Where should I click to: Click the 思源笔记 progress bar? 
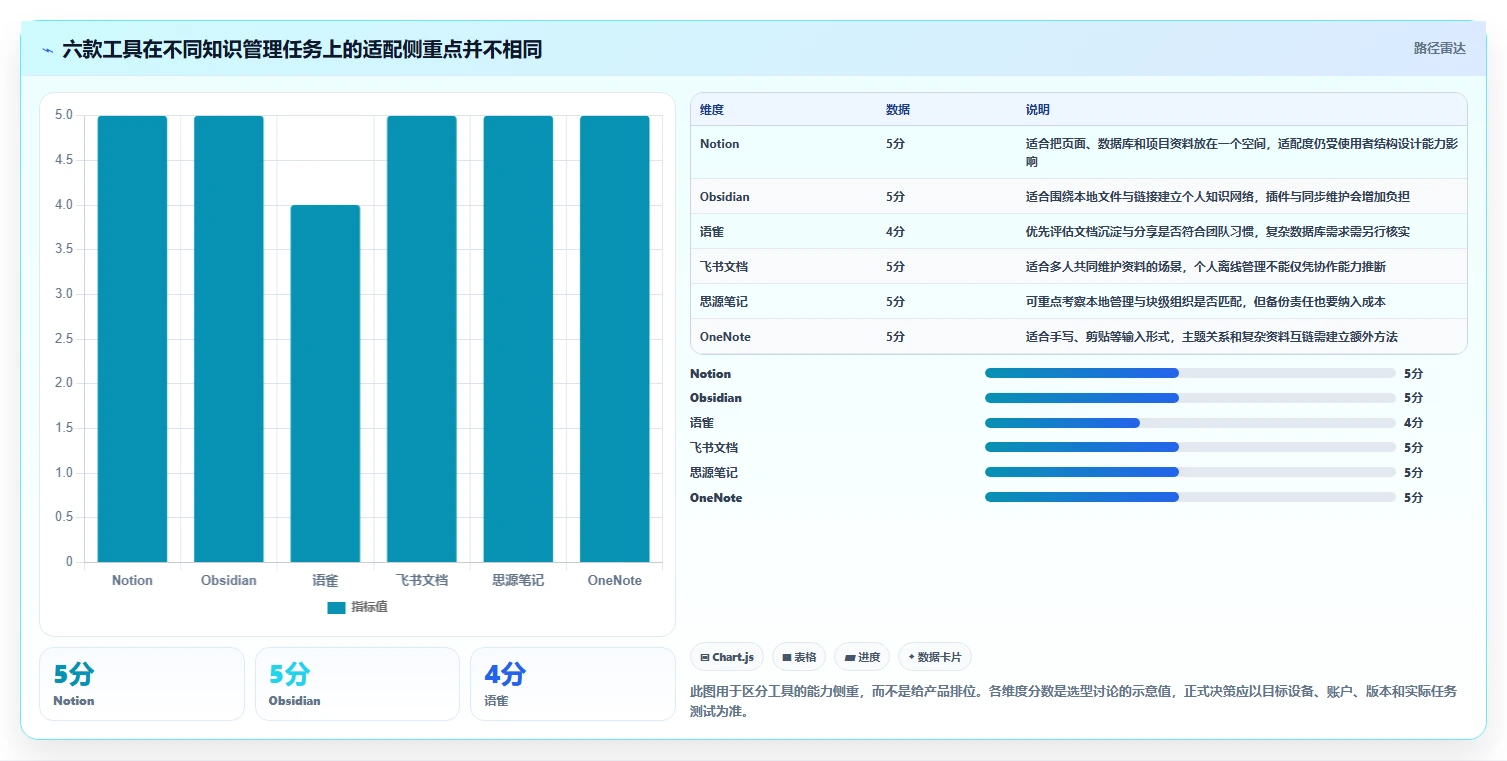coord(1190,472)
